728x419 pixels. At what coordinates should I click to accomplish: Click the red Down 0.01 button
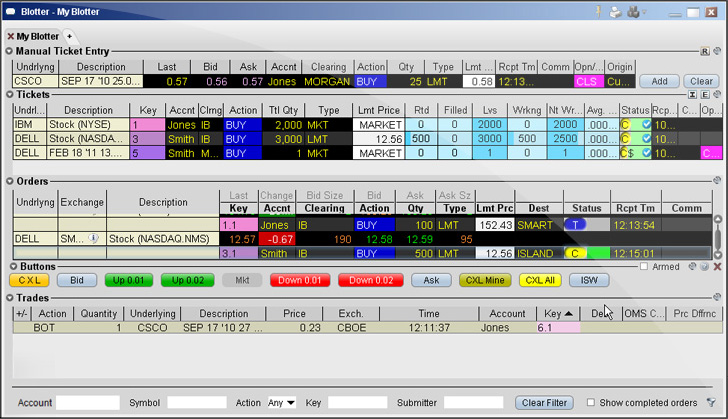pos(300,280)
